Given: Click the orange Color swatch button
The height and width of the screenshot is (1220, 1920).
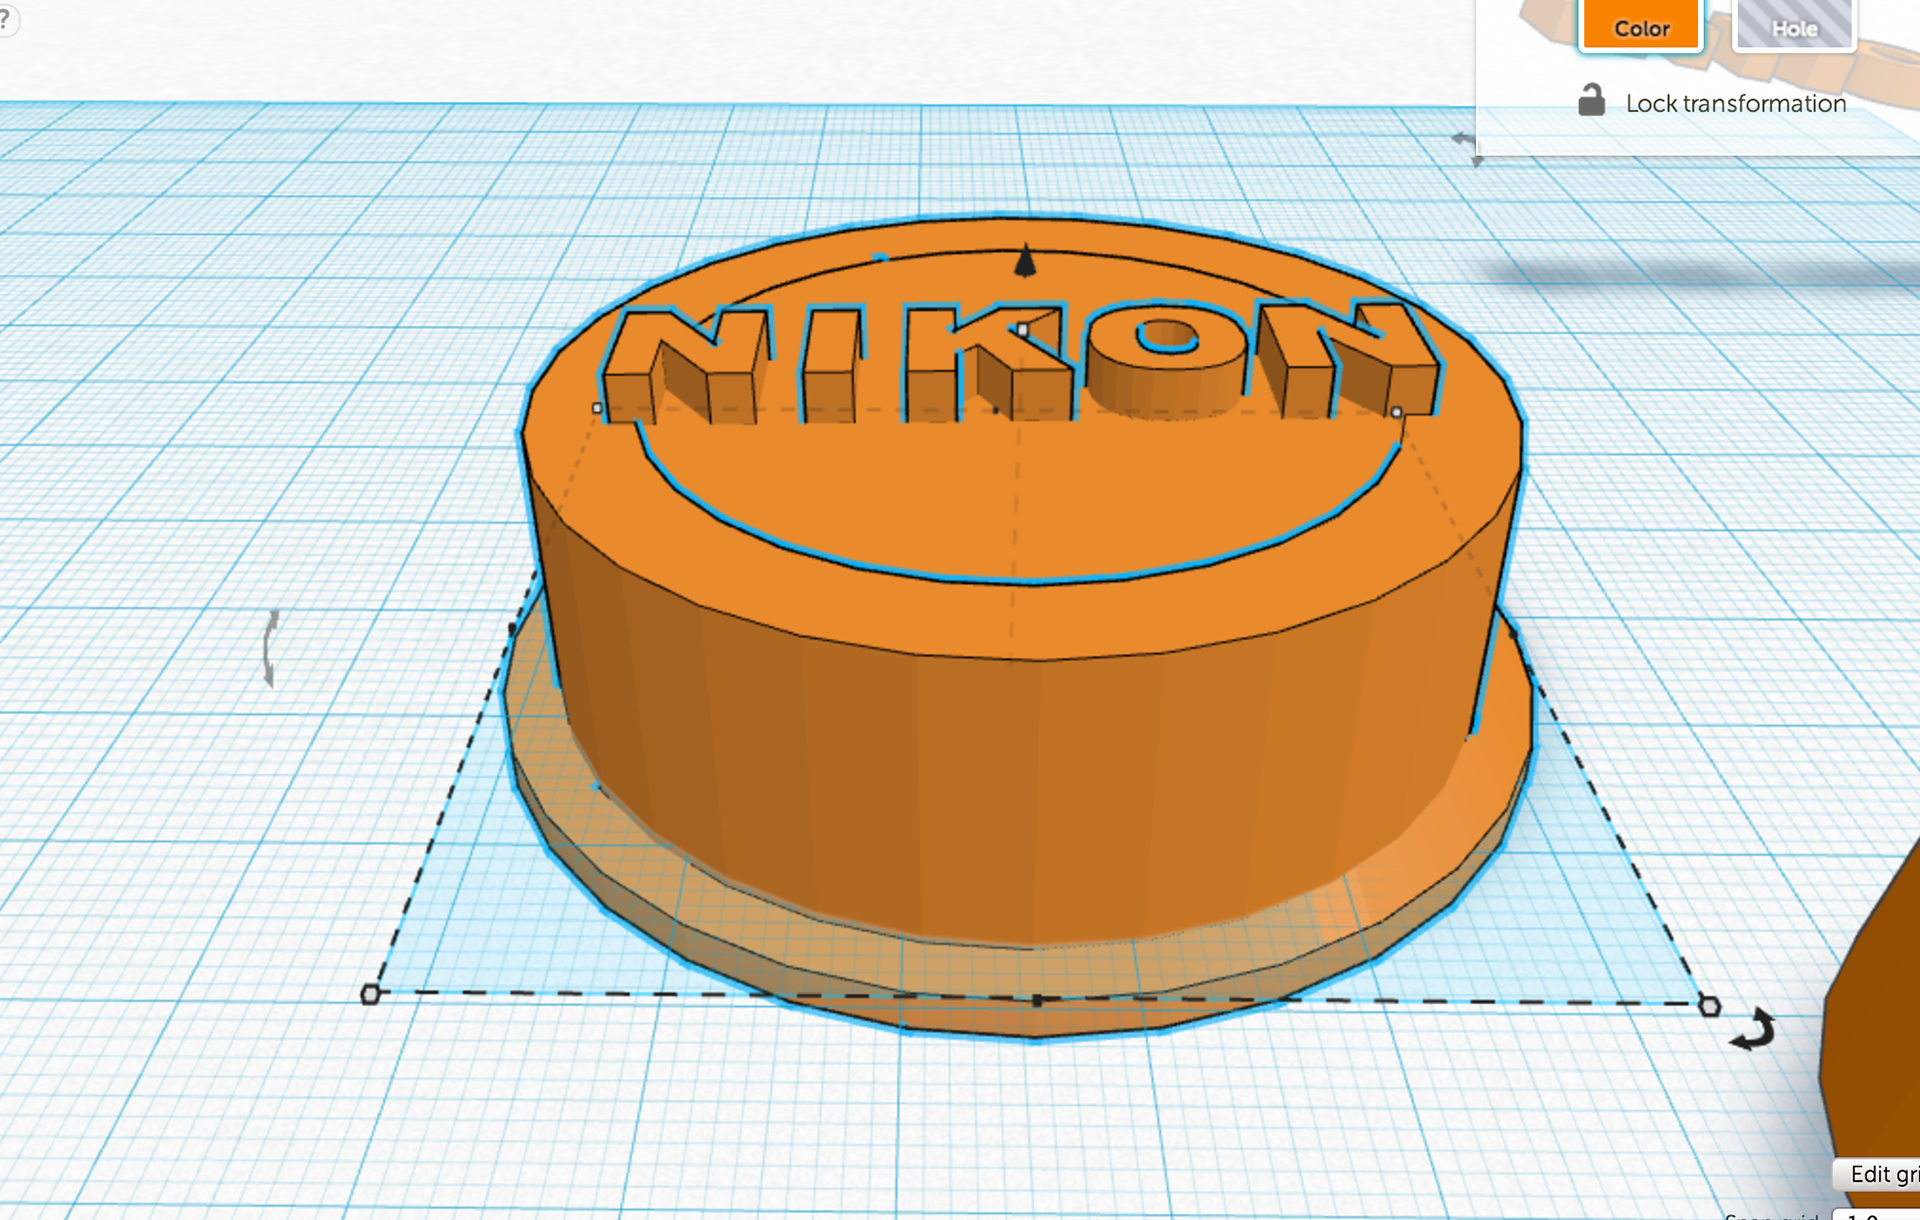Looking at the screenshot, I should [1641, 24].
